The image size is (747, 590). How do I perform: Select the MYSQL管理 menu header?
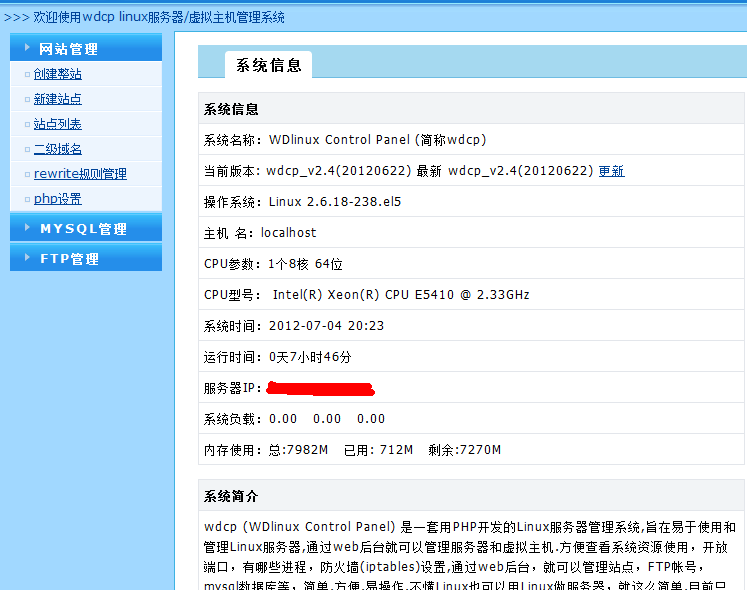pos(83,229)
